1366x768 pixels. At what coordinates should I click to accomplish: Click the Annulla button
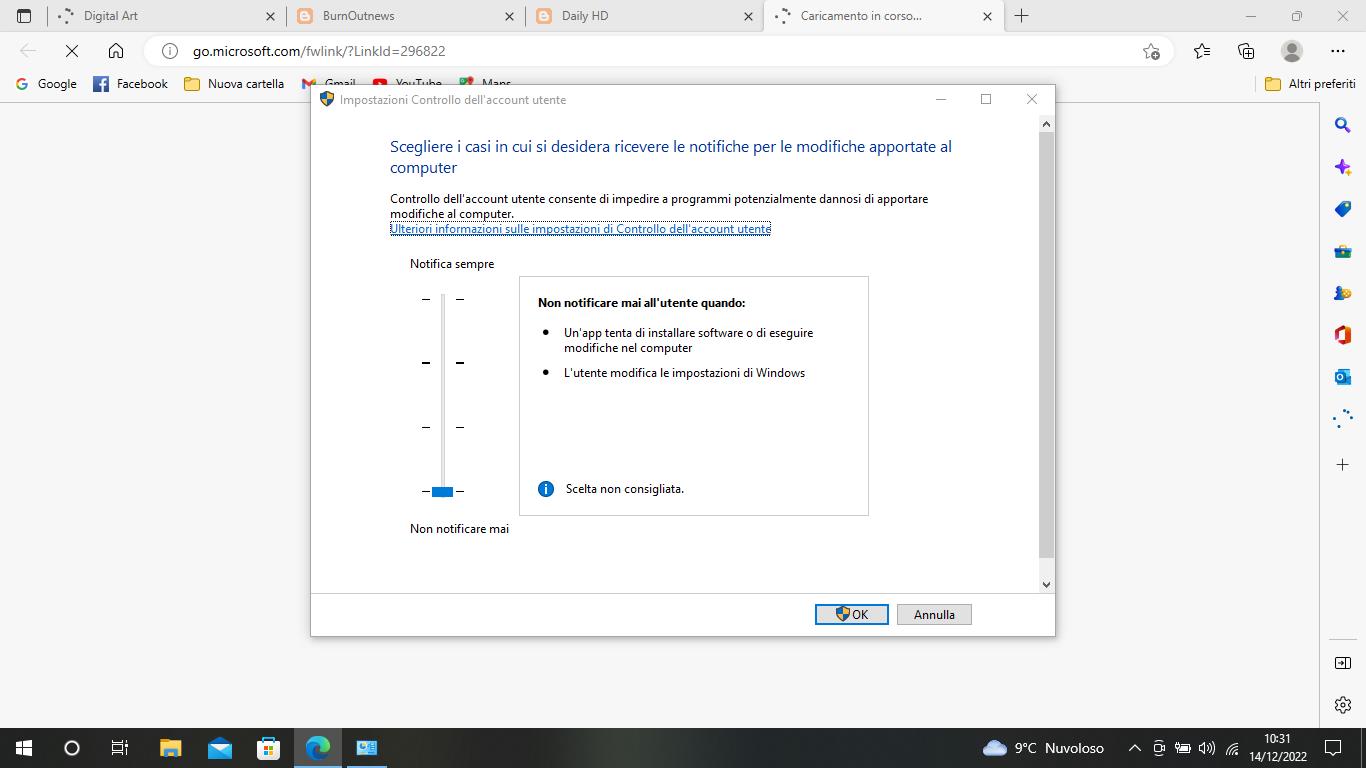tap(934, 615)
